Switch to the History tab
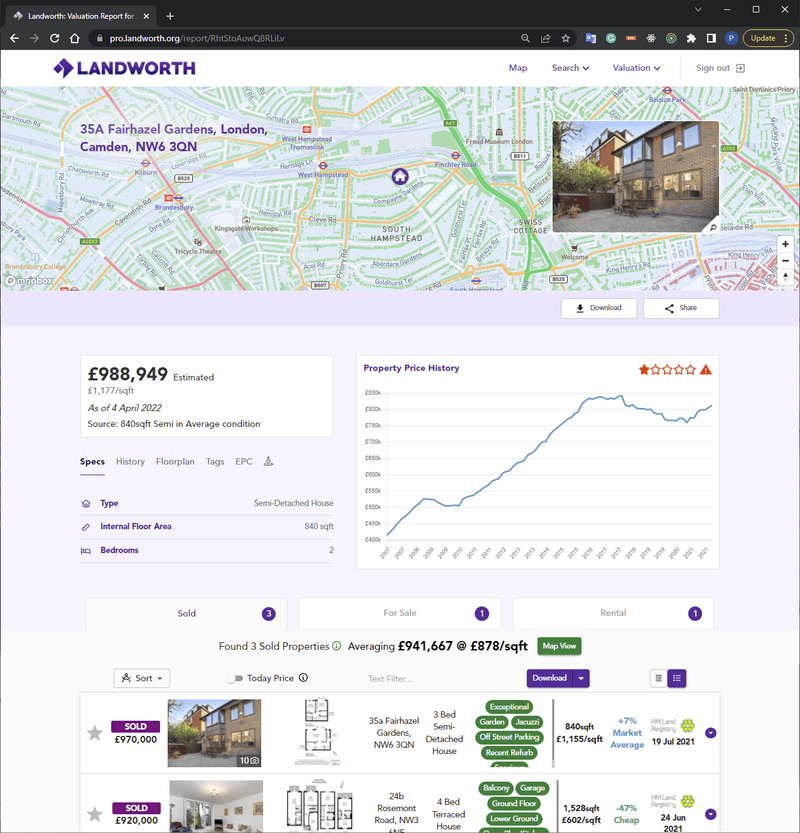Screen dimensions: 800x833 pyautogui.click(x=132, y=462)
